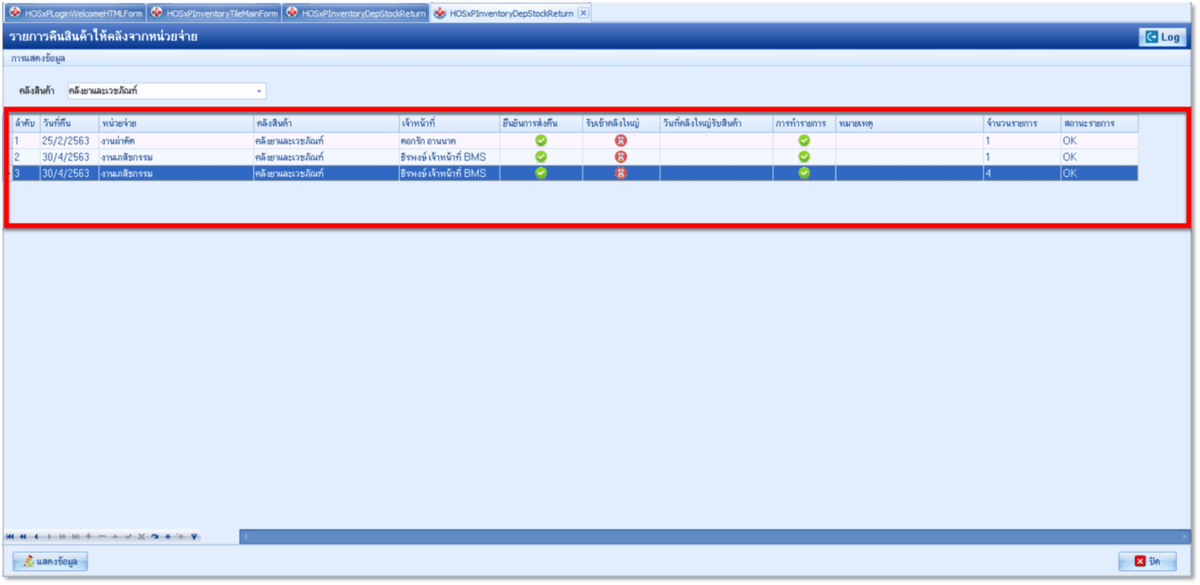Click the navigator's refresh arrow icon
The image size is (1200, 585).
coord(154,537)
